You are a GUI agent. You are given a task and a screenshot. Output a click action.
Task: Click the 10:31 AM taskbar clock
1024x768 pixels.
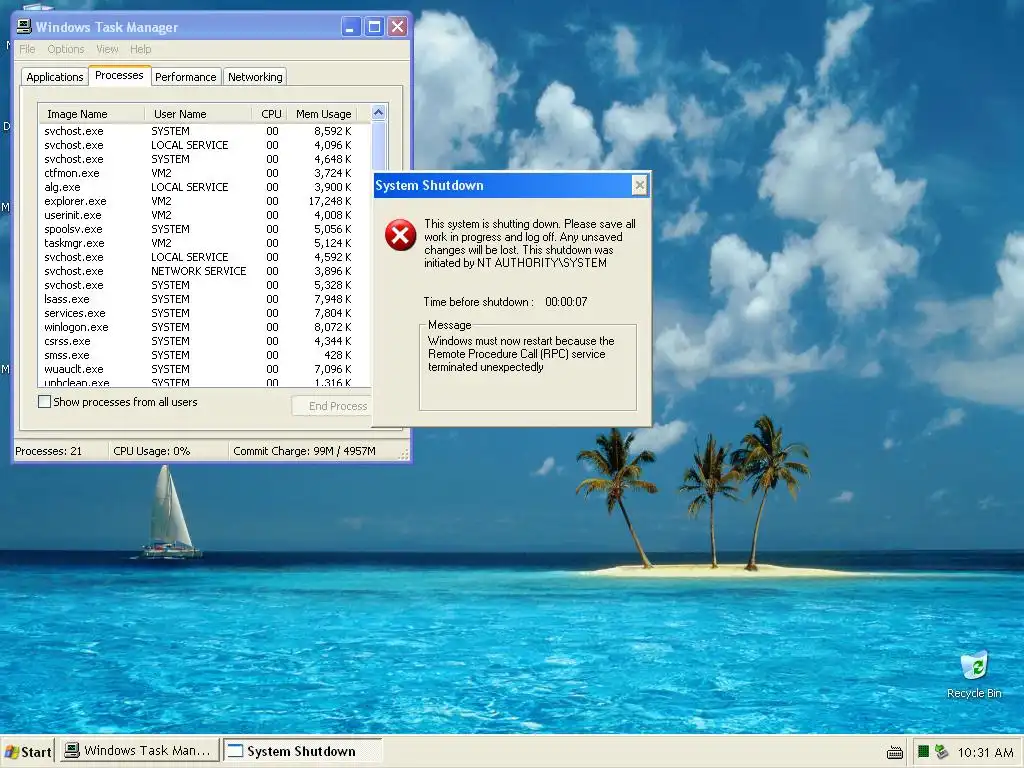985,752
